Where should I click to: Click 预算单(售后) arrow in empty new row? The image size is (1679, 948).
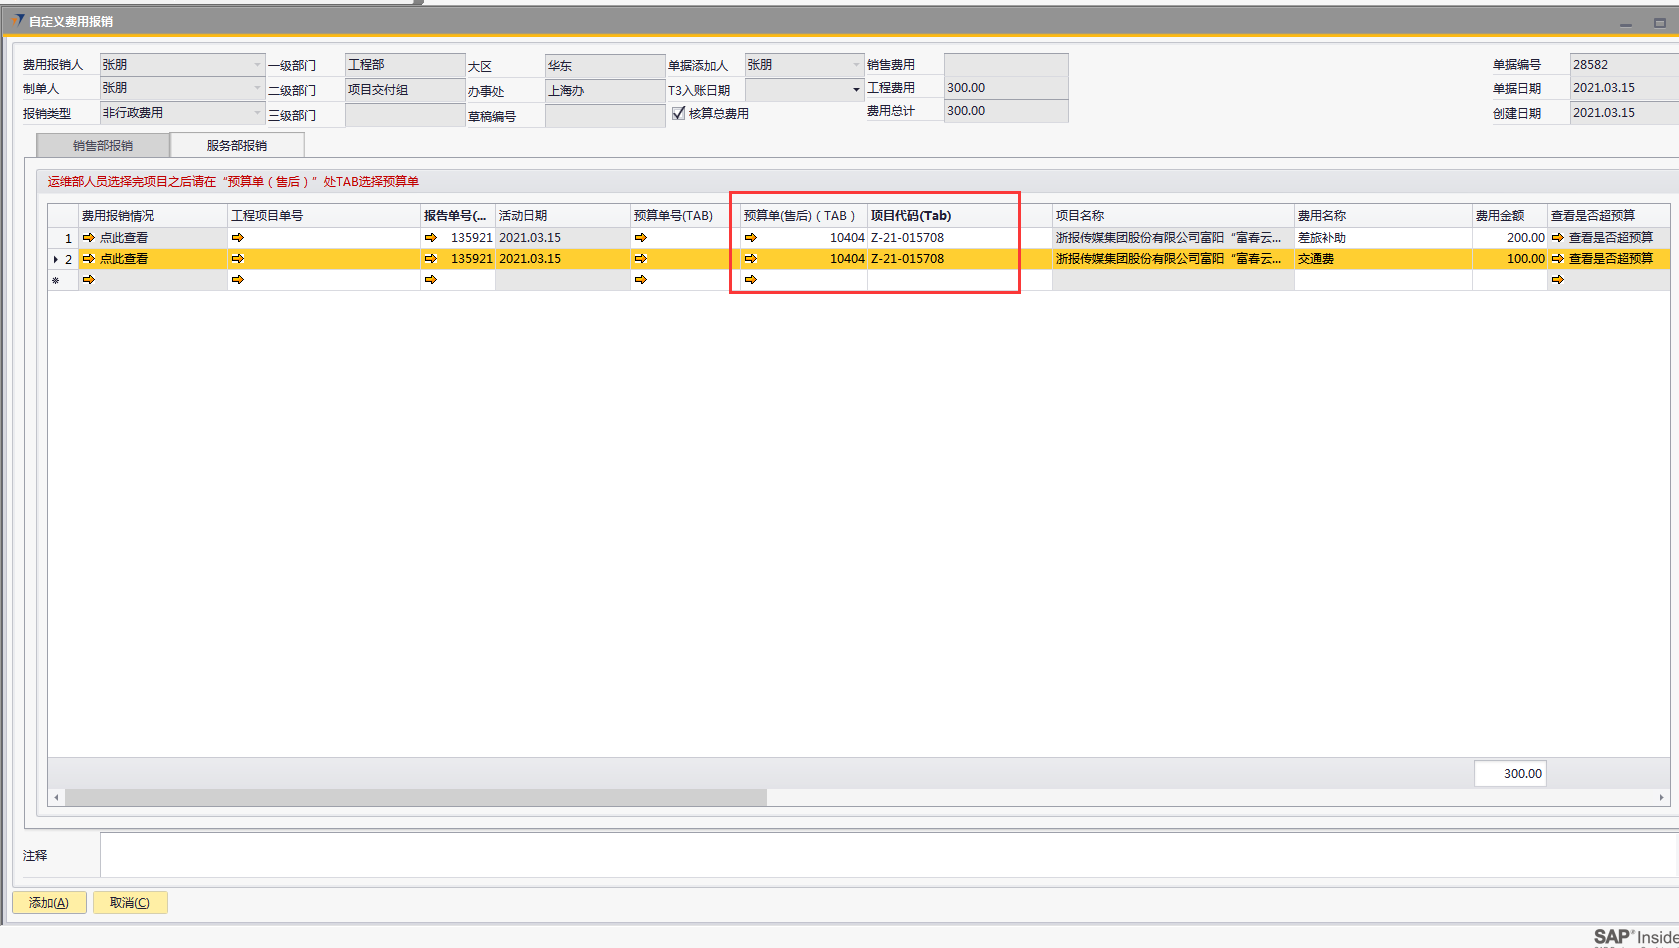751,280
